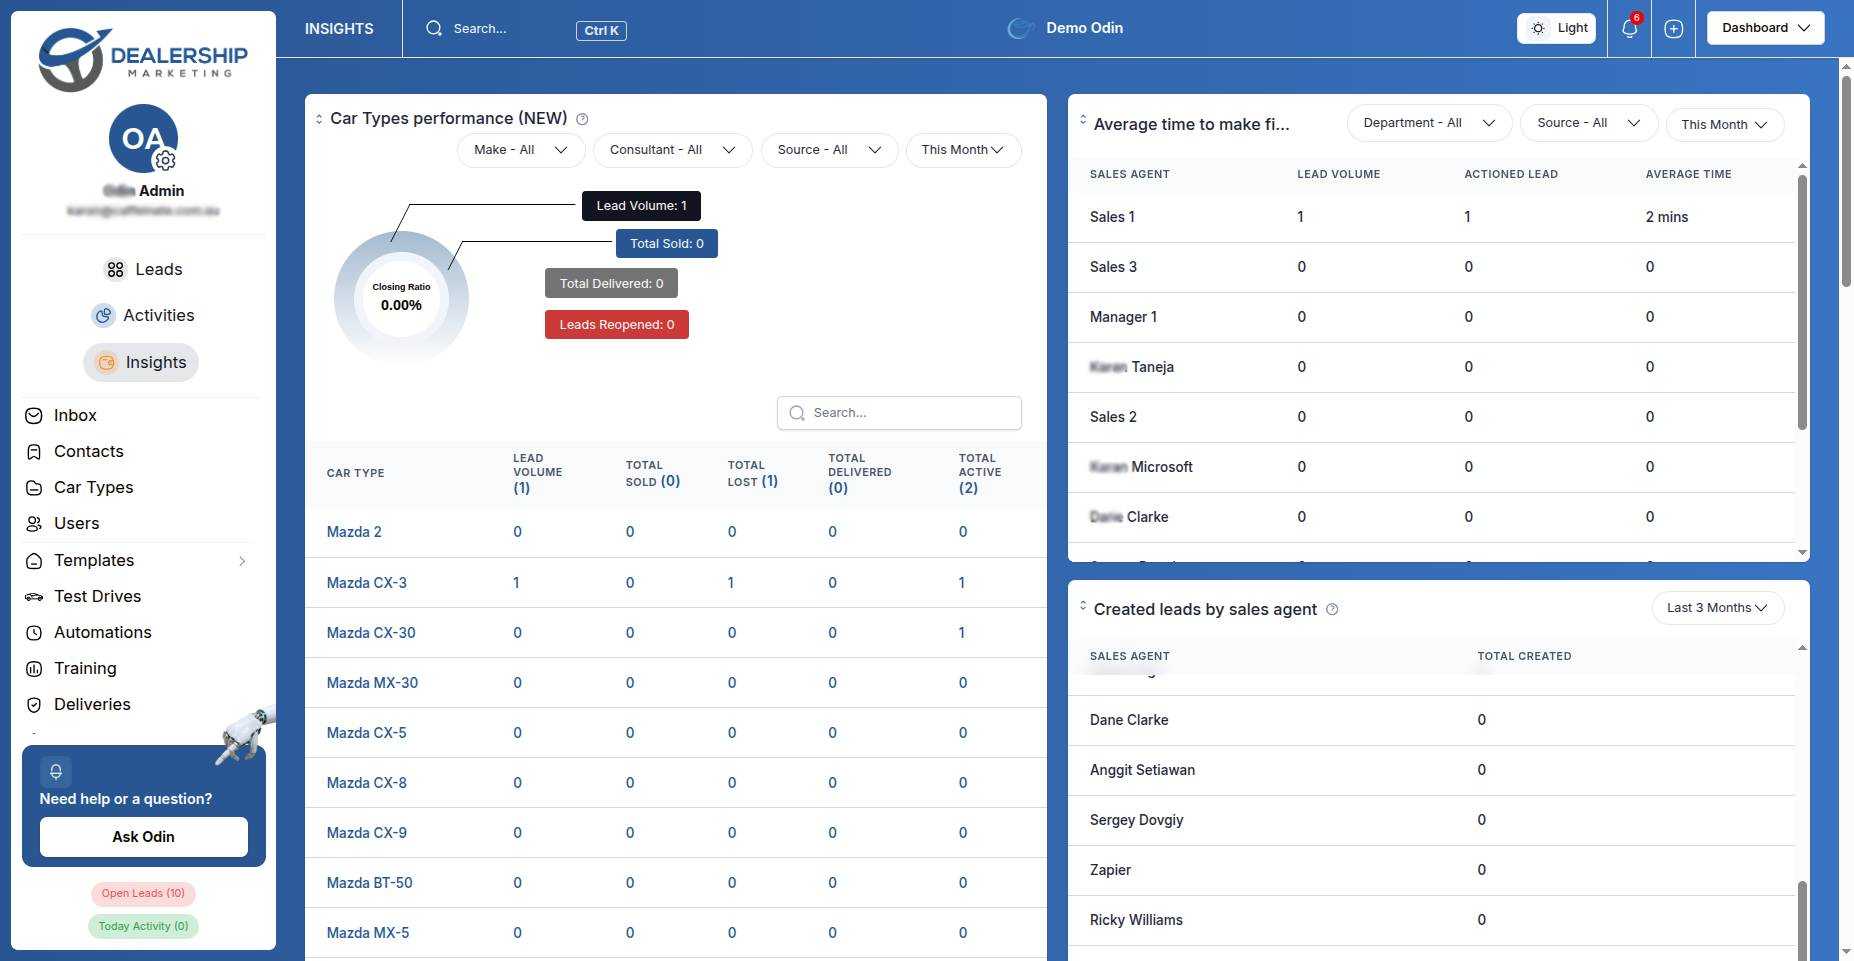
Task: Open the Department - All dropdown
Action: (1429, 123)
